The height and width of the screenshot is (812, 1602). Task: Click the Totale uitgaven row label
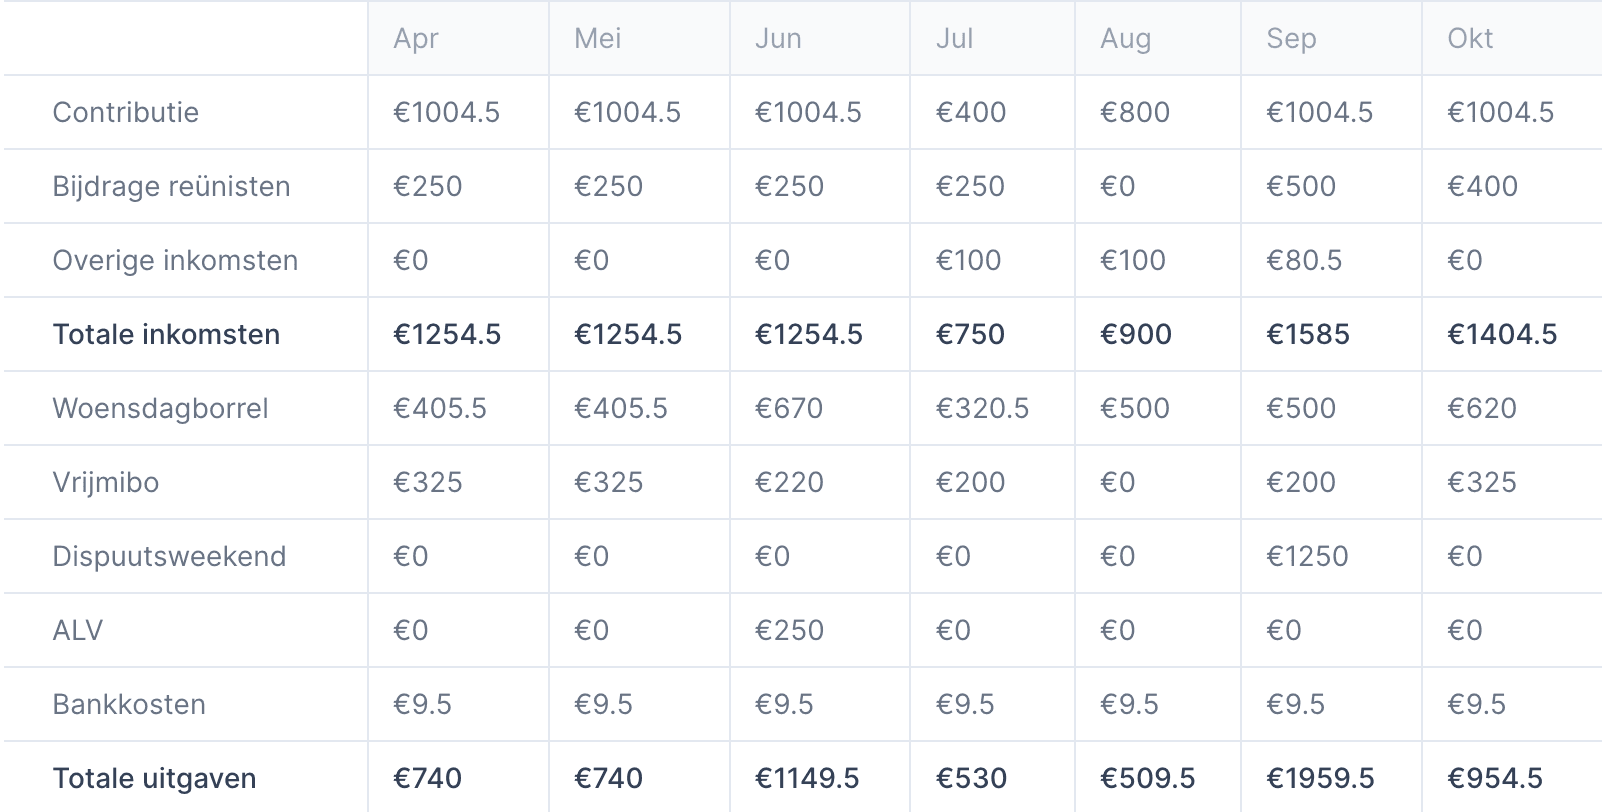pyautogui.click(x=155, y=778)
